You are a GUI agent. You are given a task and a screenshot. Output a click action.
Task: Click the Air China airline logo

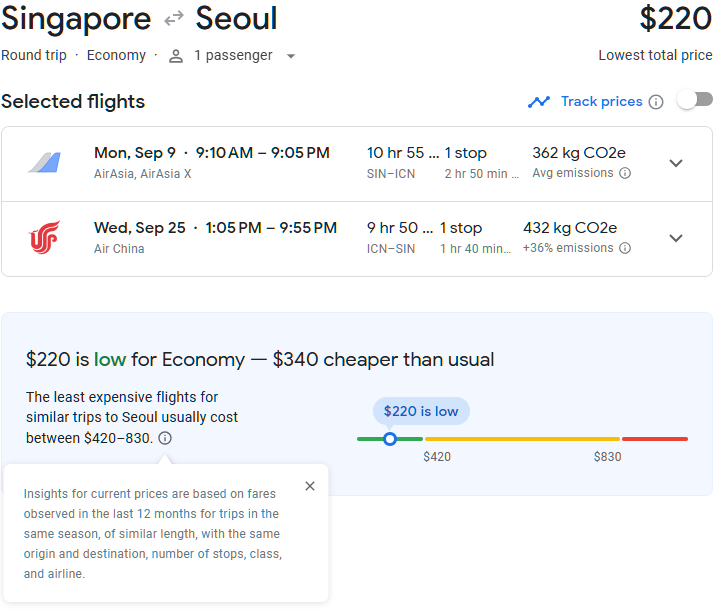pos(44,238)
